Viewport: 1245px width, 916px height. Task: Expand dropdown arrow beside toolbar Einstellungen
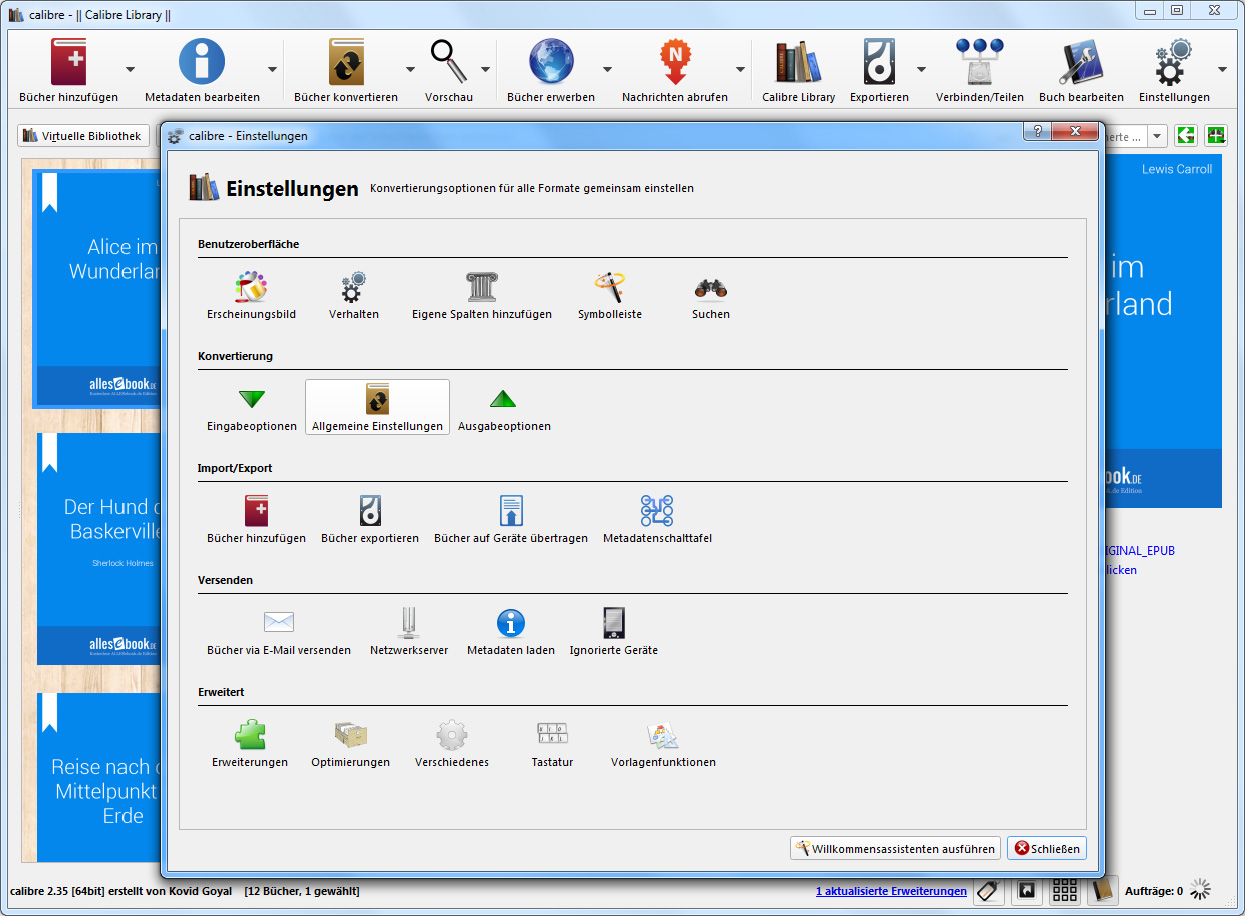tap(1223, 70)
